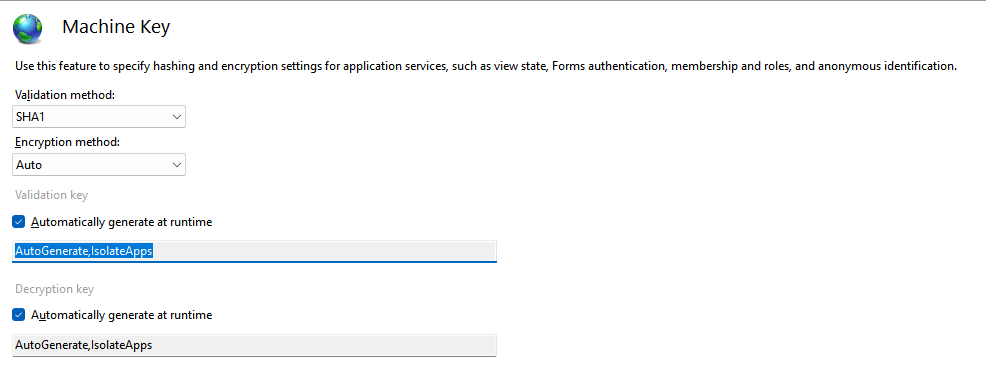Screen dimensions: 986x381
Task: Click the "Encryption method:" label
Action: click(x=67, y=143)
